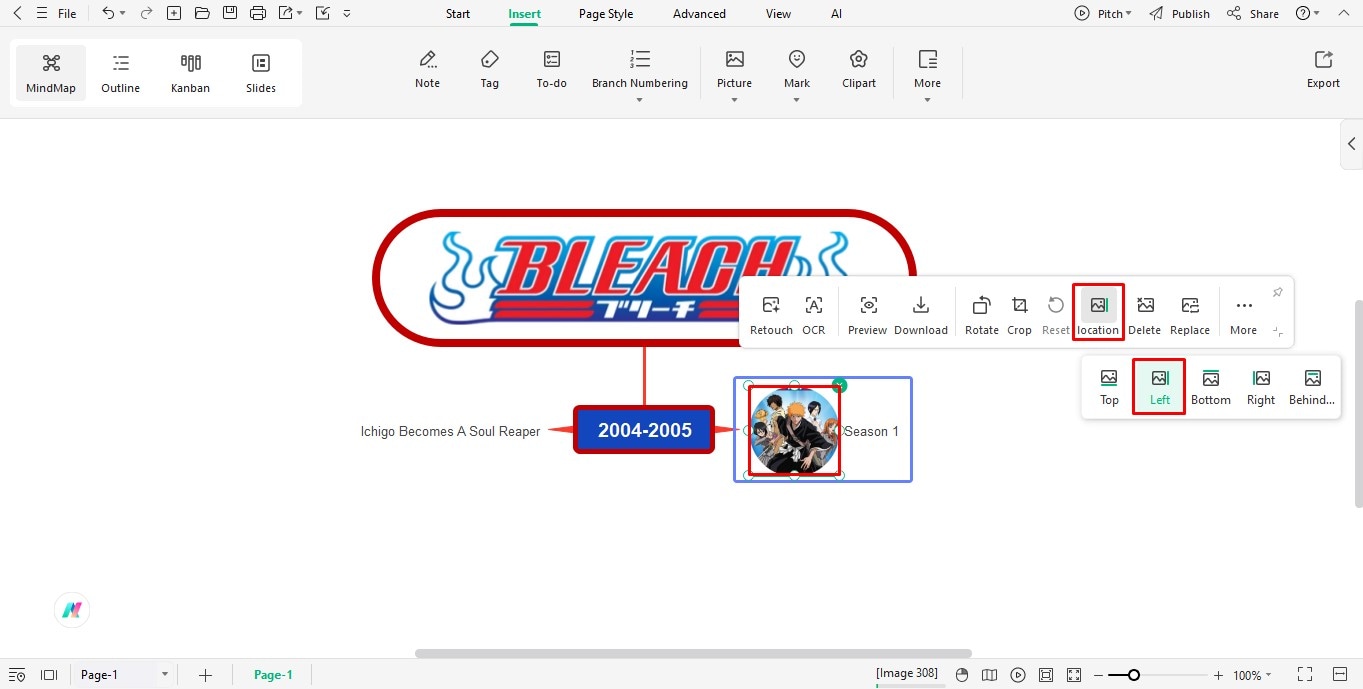Start presentation with the play icon in status bar
This screenshot has width=1363, height=689.
[x=1018, y=675]
